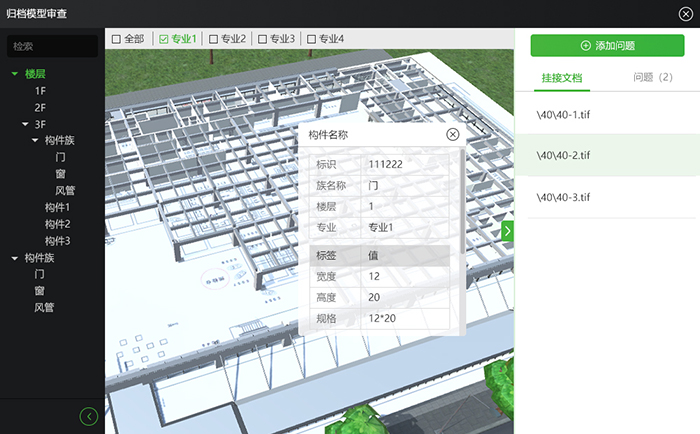Collapse the 构件族 node under 3F
Screen dimensions: 700x434
pyautogui.click(x=35, y=142)
